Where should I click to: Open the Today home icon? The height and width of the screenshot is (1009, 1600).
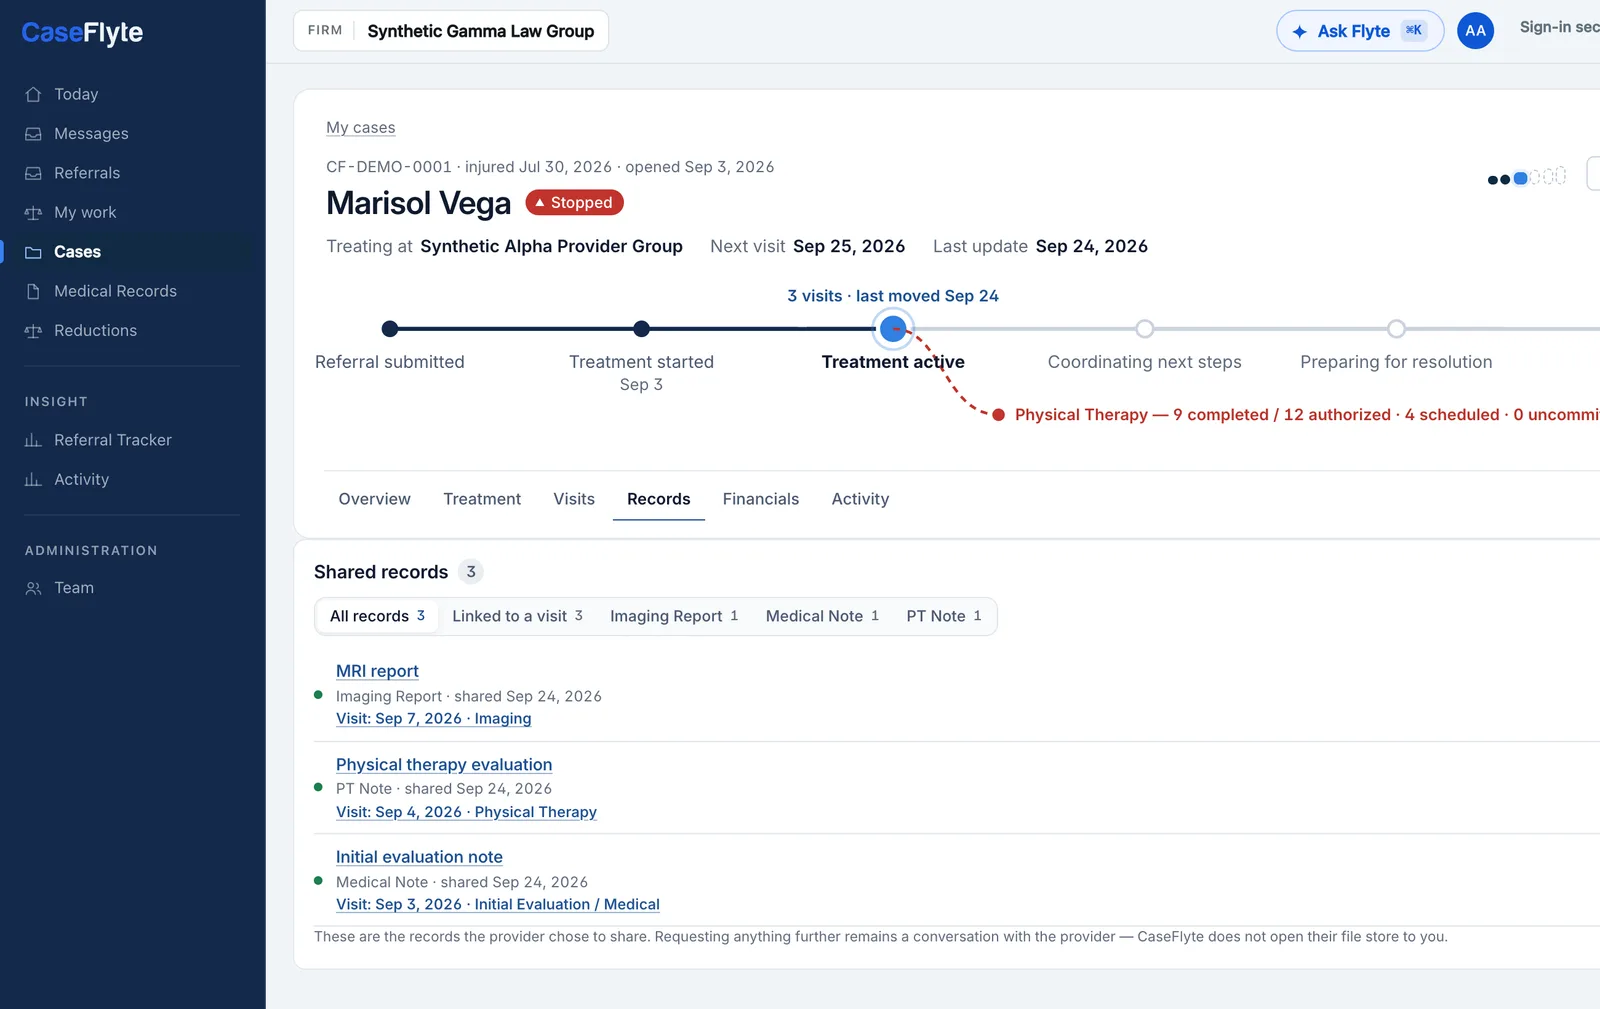pyautogui.click(x=33, y=94)
